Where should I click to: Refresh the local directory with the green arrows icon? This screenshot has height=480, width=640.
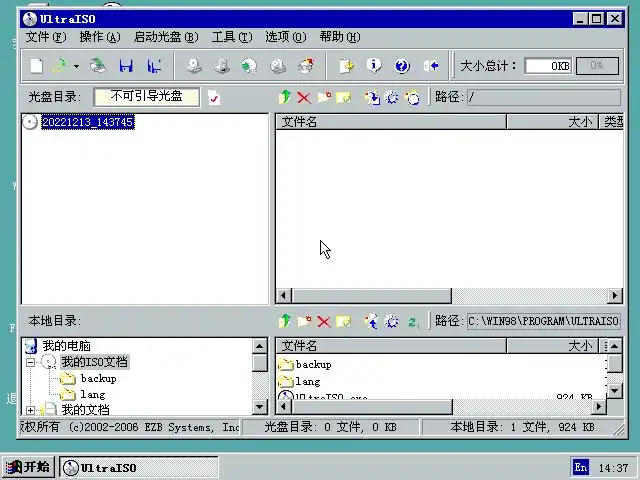click(x=413, y=322)
